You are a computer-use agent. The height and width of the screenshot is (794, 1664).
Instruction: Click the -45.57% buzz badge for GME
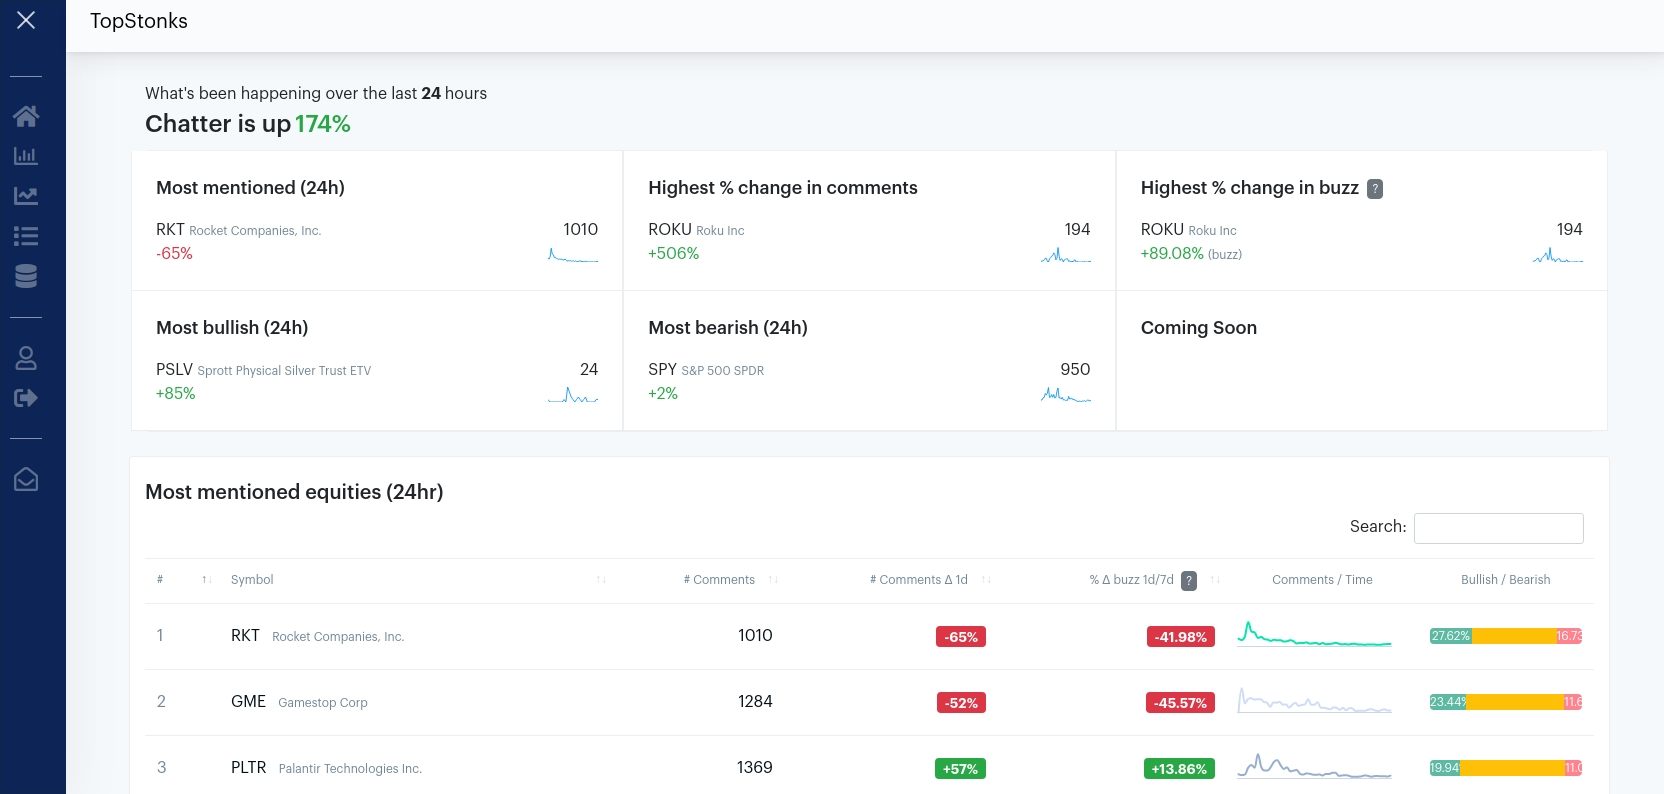click(x=1180, y=703)
